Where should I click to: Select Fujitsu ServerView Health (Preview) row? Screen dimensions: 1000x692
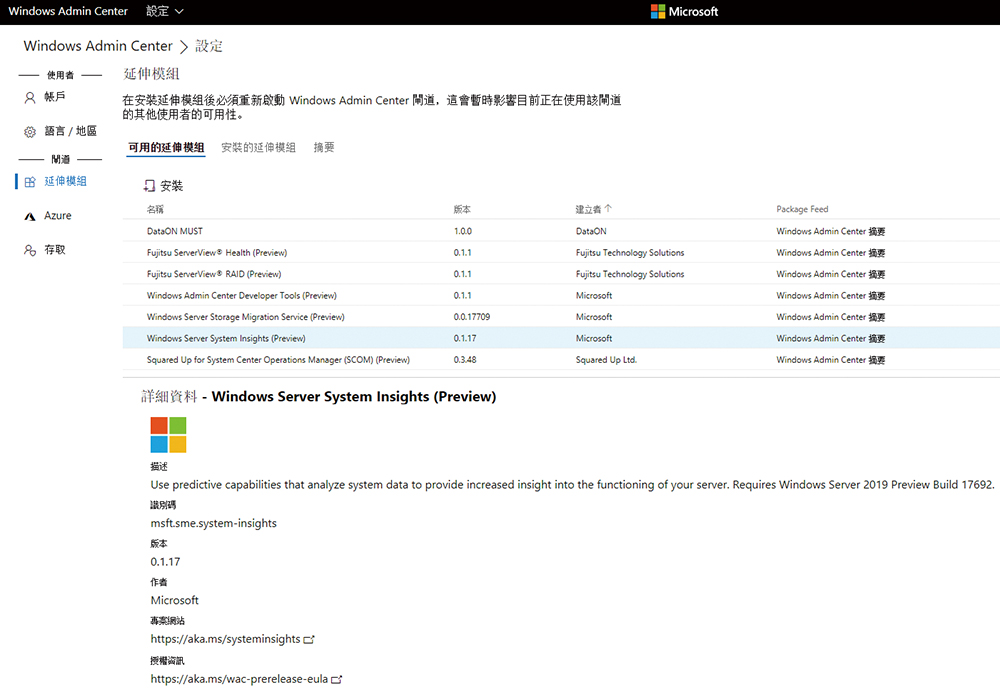pos(561,253)
